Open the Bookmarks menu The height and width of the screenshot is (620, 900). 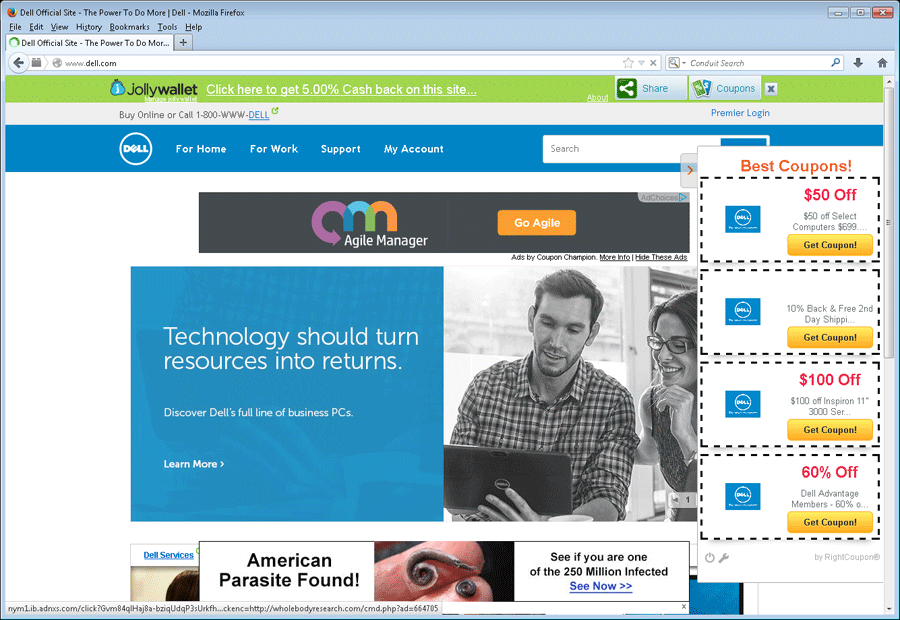click(x=129, y=27)
